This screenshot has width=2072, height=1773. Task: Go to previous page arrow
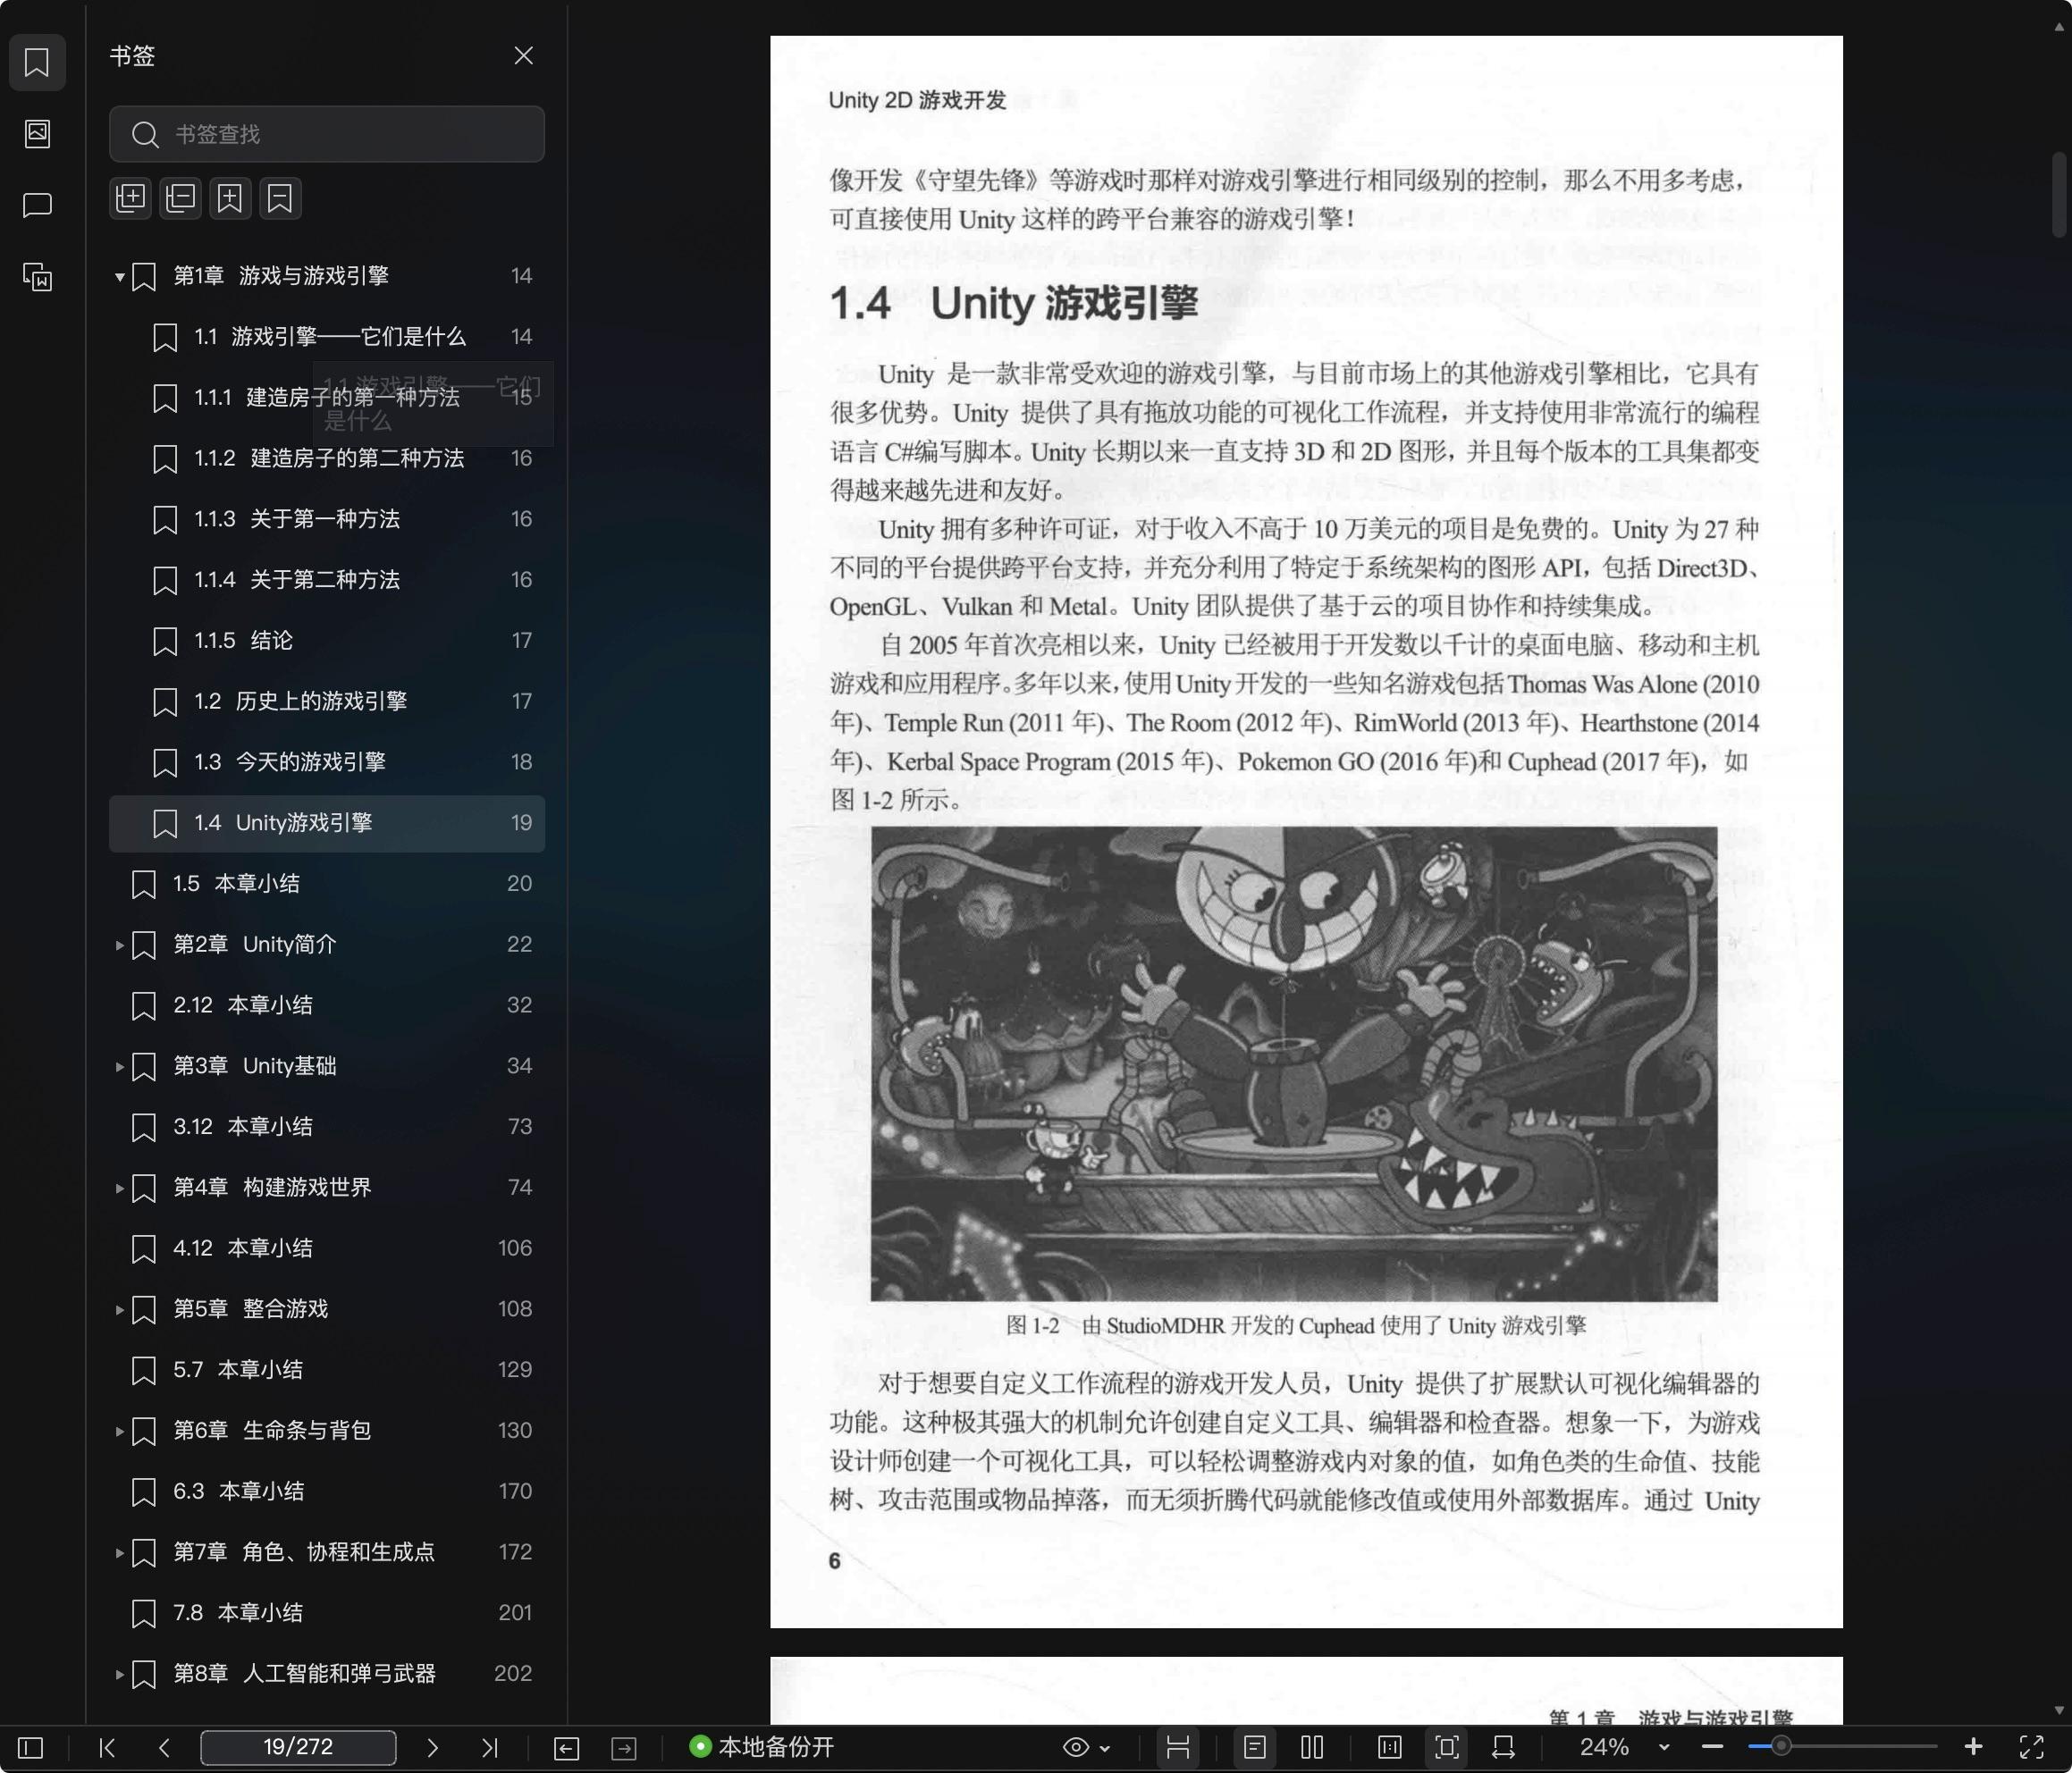(x=164, y=1747)
